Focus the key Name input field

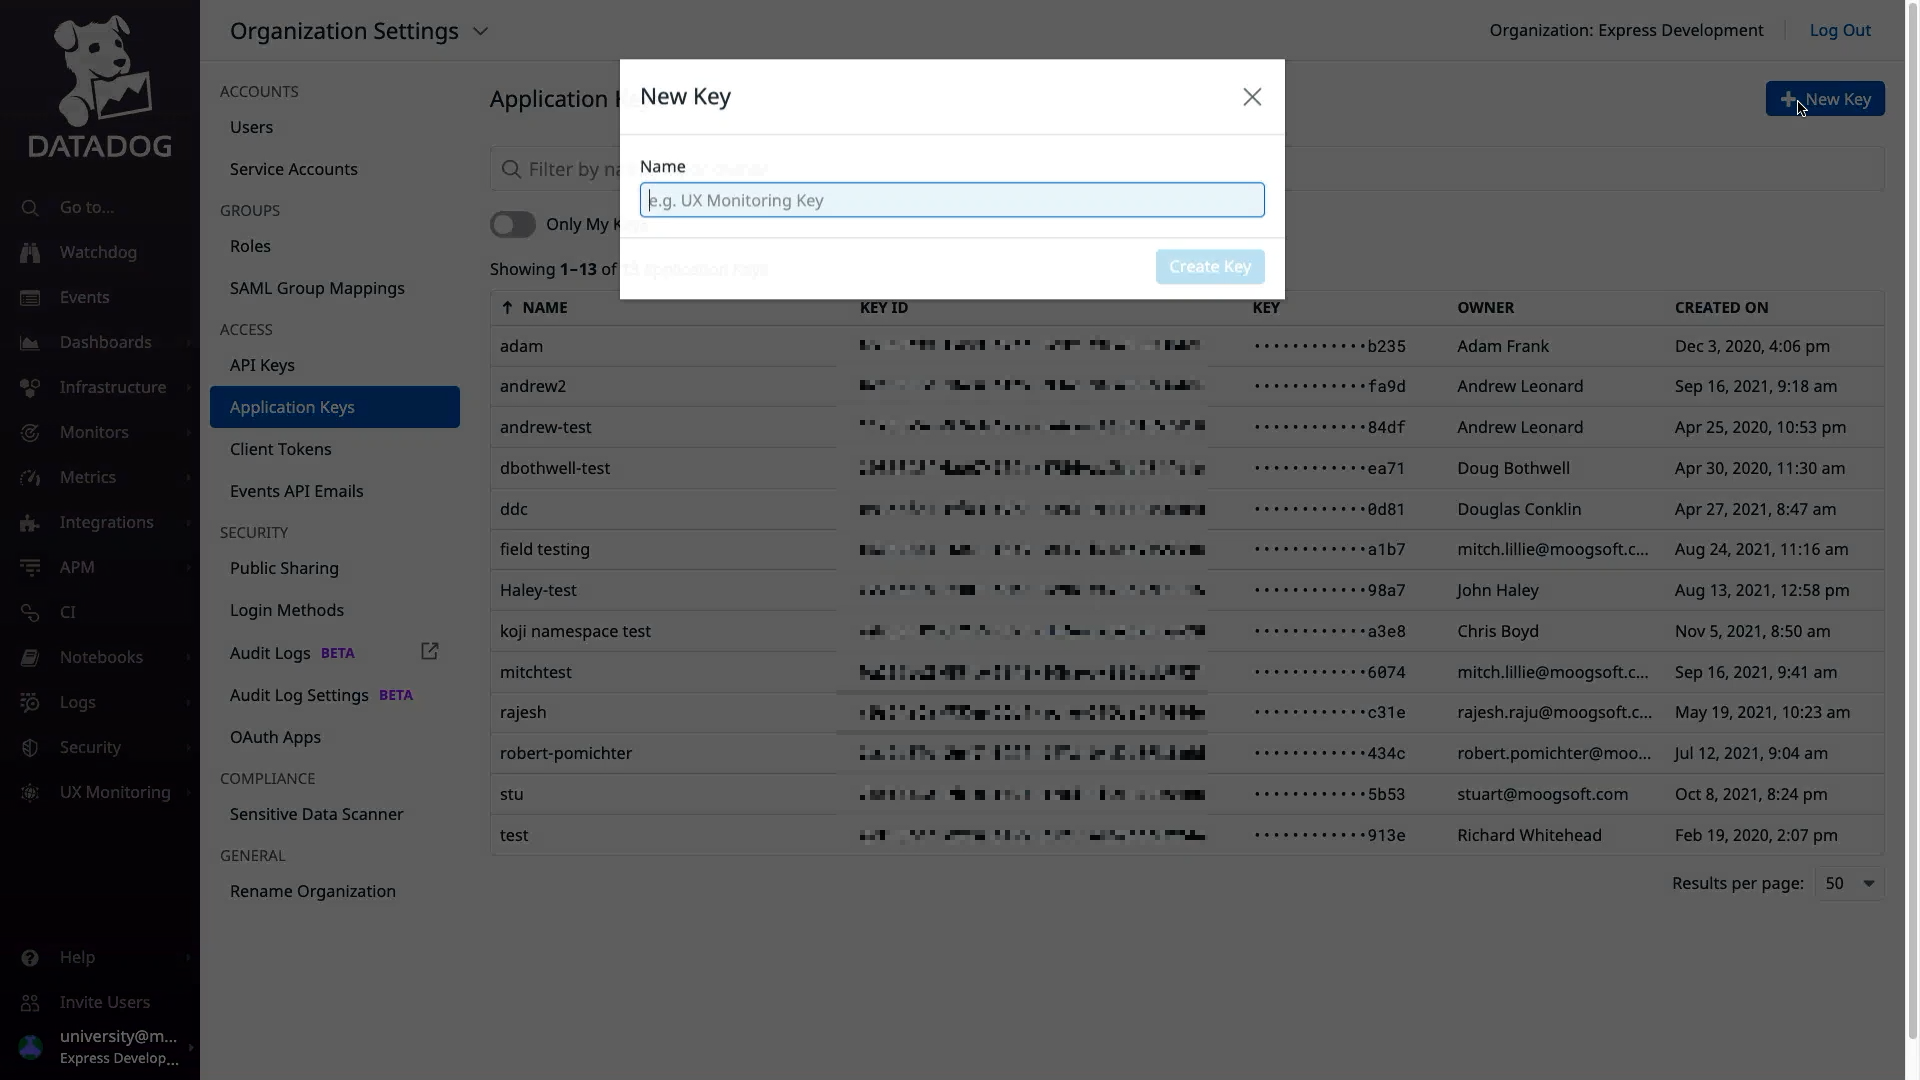coord(952,200)
